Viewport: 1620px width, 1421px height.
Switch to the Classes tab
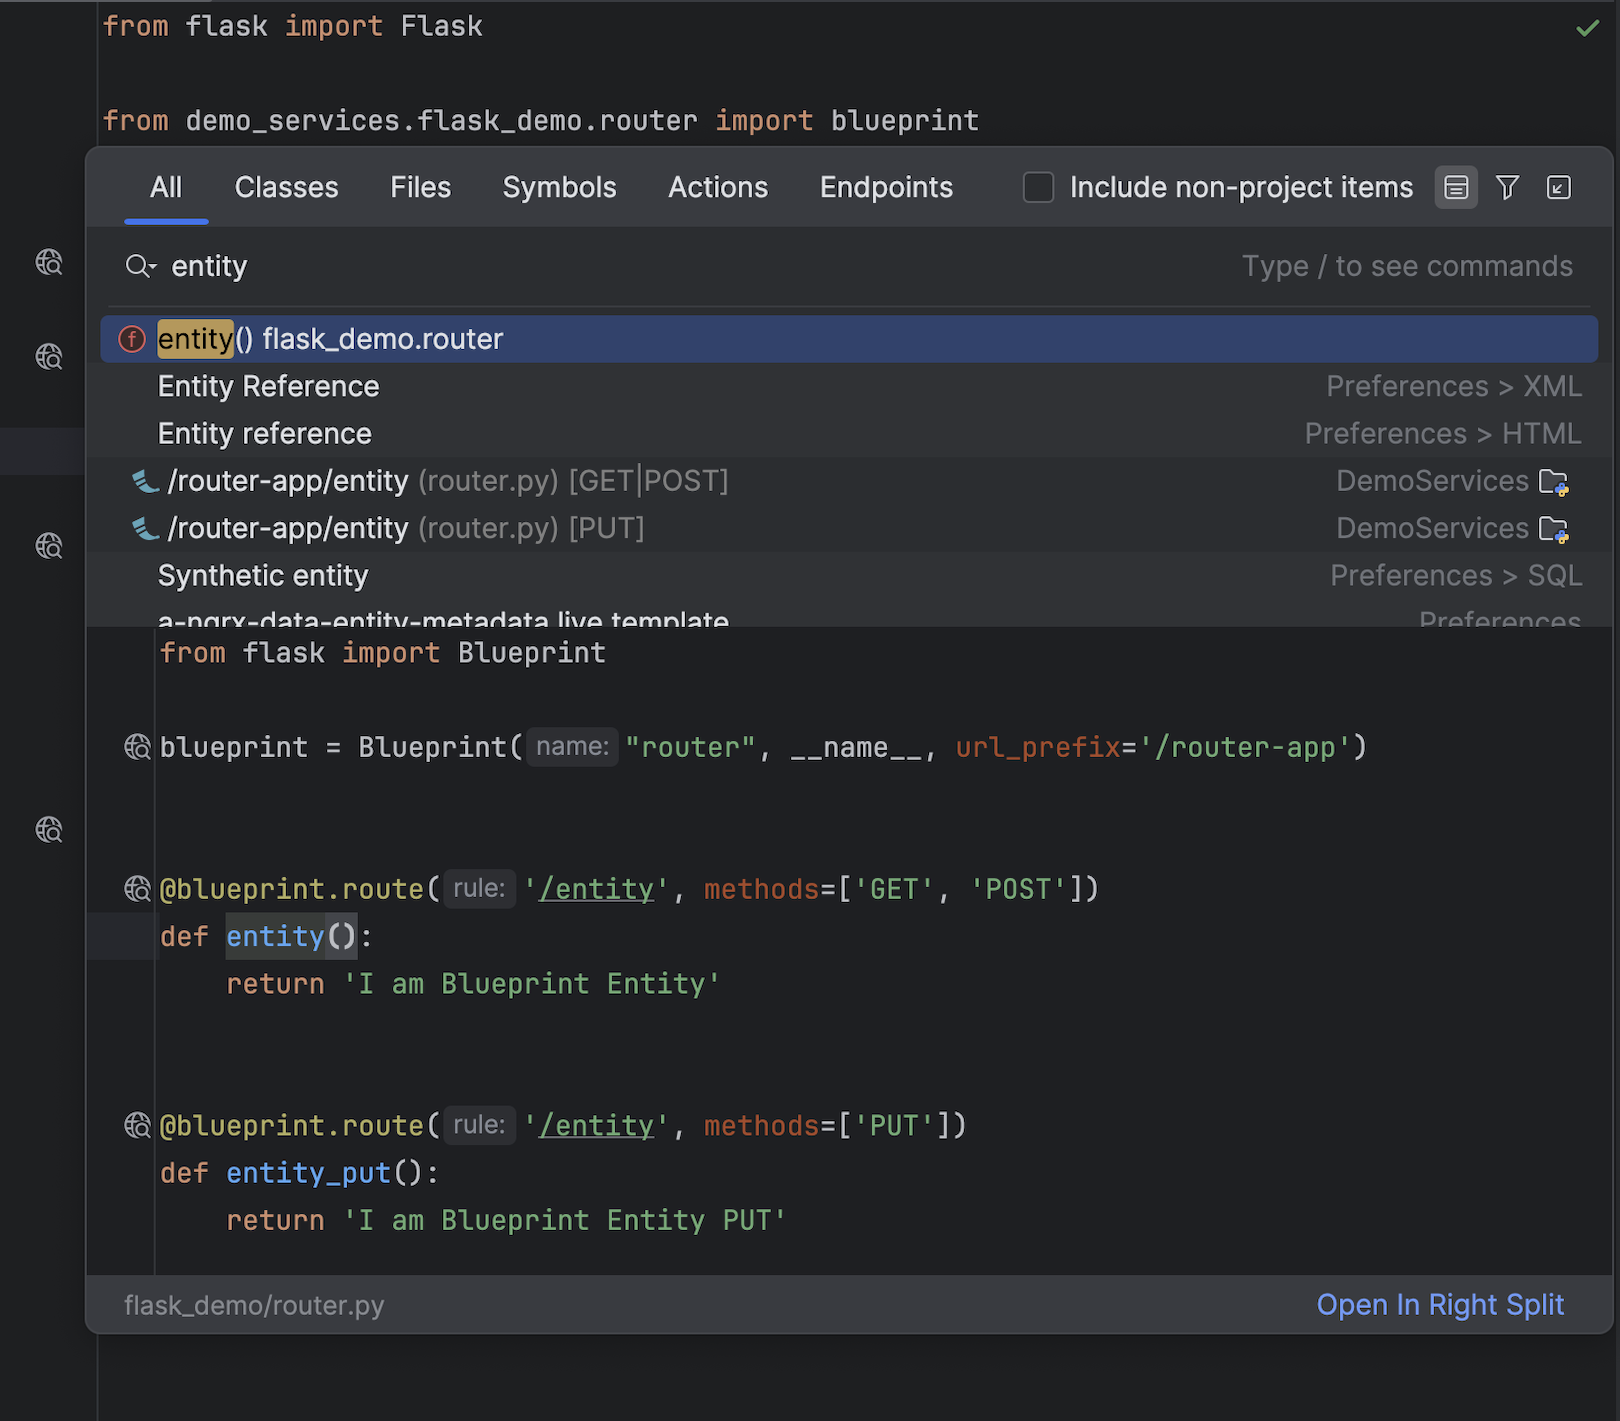(286, 187)
